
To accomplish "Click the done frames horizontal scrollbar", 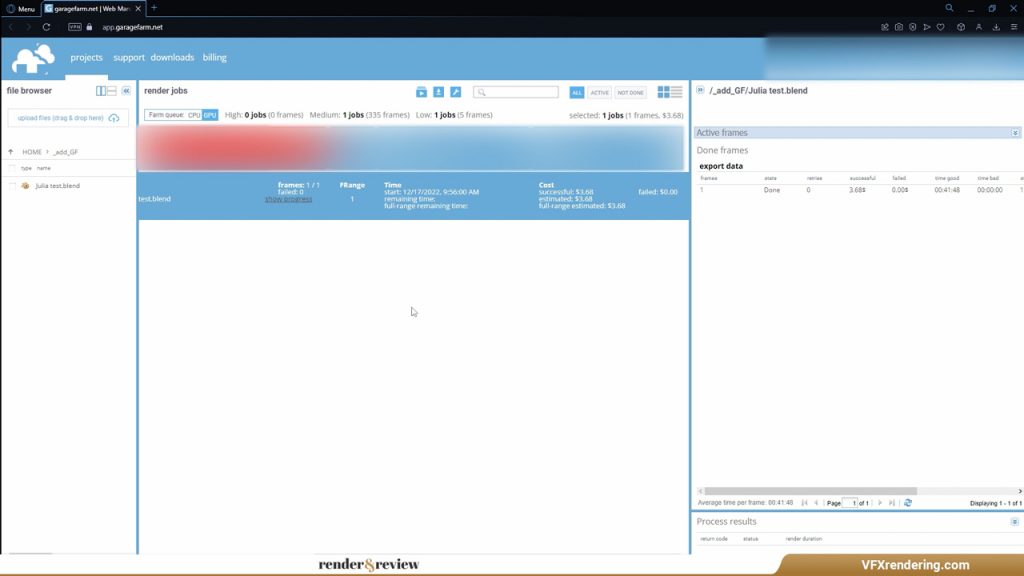I will [x=810, y=491].
